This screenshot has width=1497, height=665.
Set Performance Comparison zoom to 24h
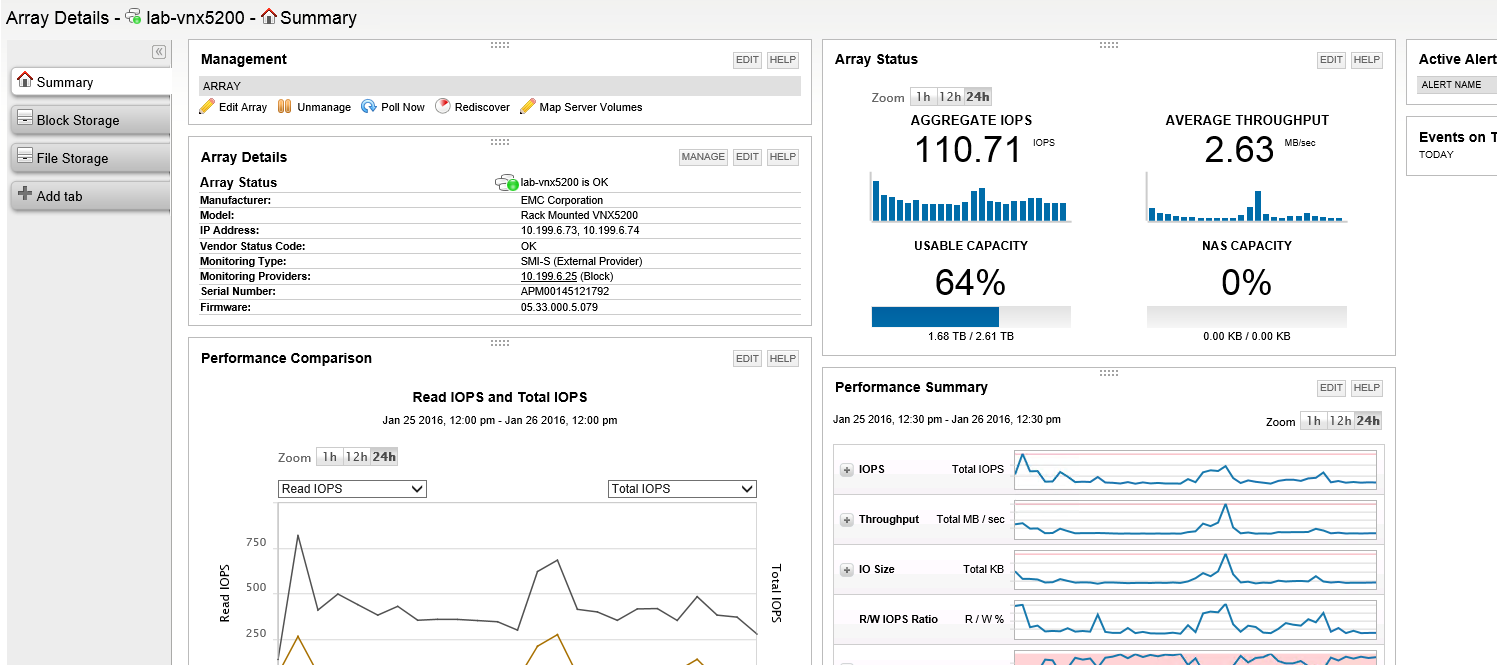pos(383,457)
